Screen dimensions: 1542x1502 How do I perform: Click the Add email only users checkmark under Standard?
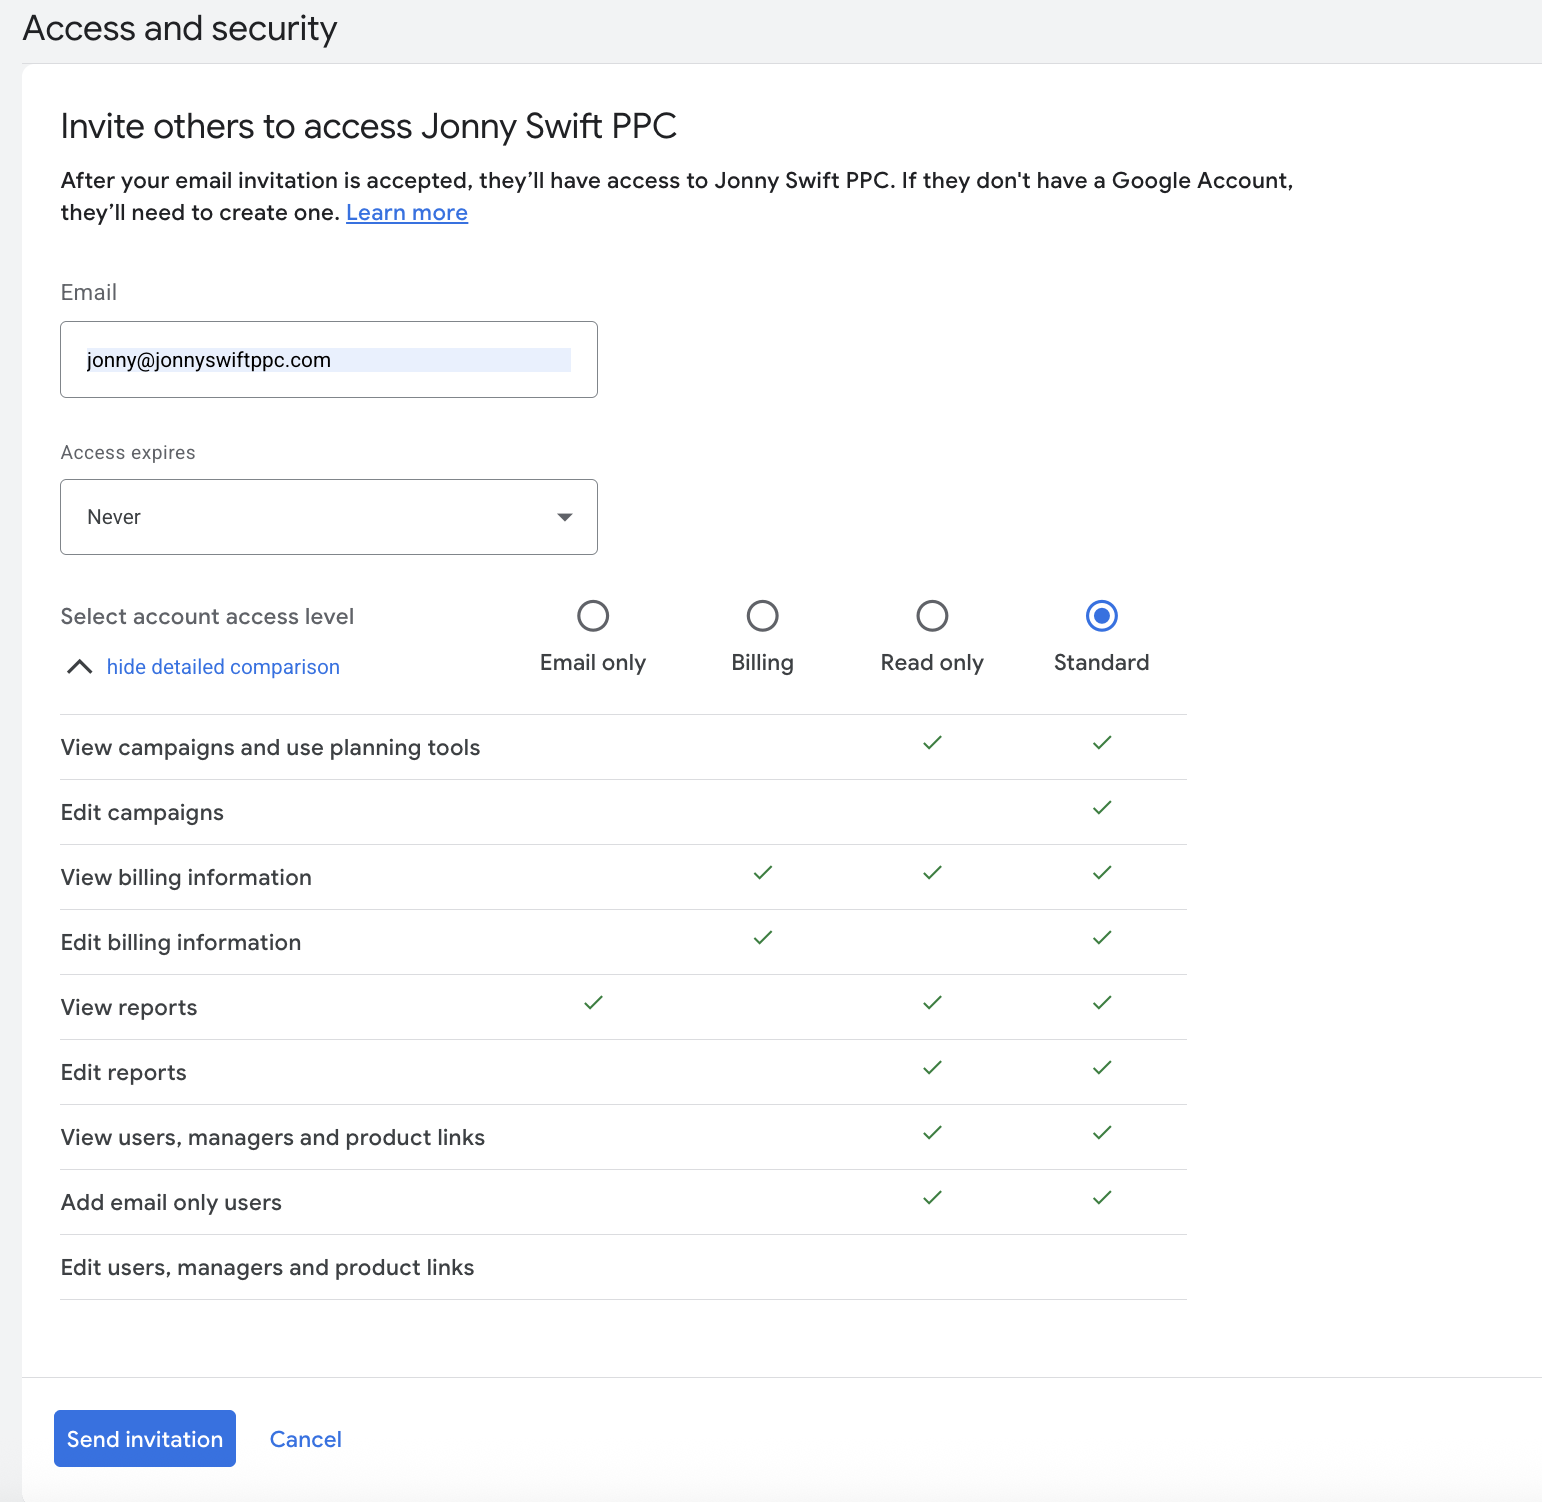click(x=1101, y=1198)
